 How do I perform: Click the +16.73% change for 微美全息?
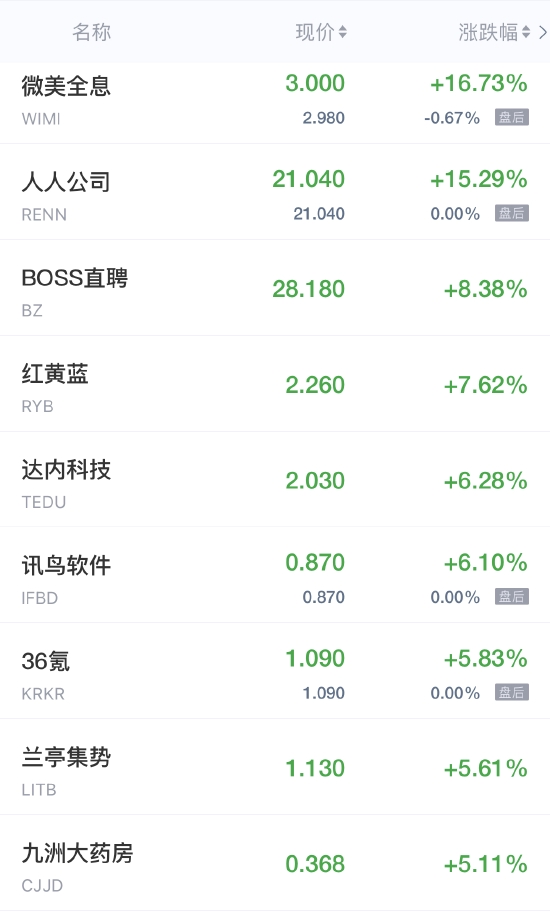[x=478, y=83]
